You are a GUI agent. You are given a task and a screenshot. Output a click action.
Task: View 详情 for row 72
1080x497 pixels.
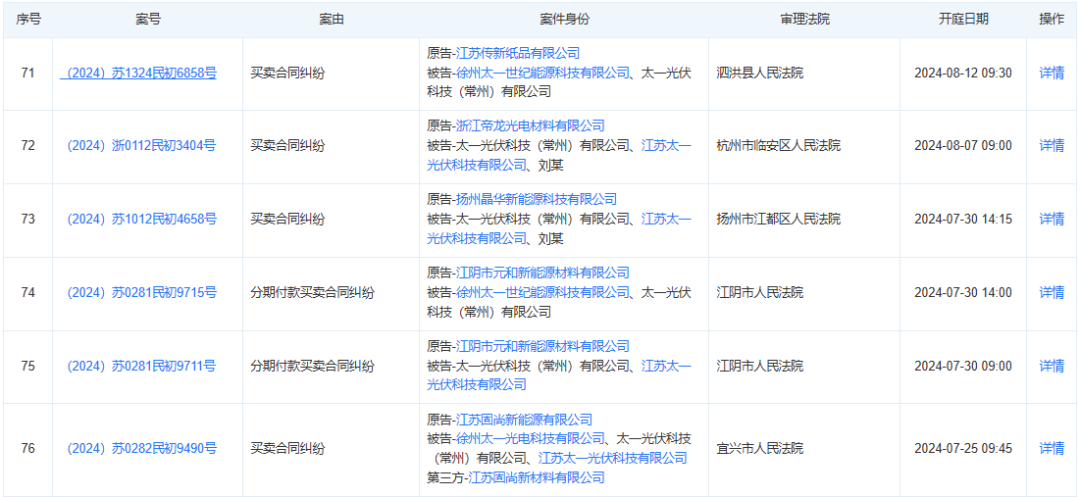click(1051, 146)
